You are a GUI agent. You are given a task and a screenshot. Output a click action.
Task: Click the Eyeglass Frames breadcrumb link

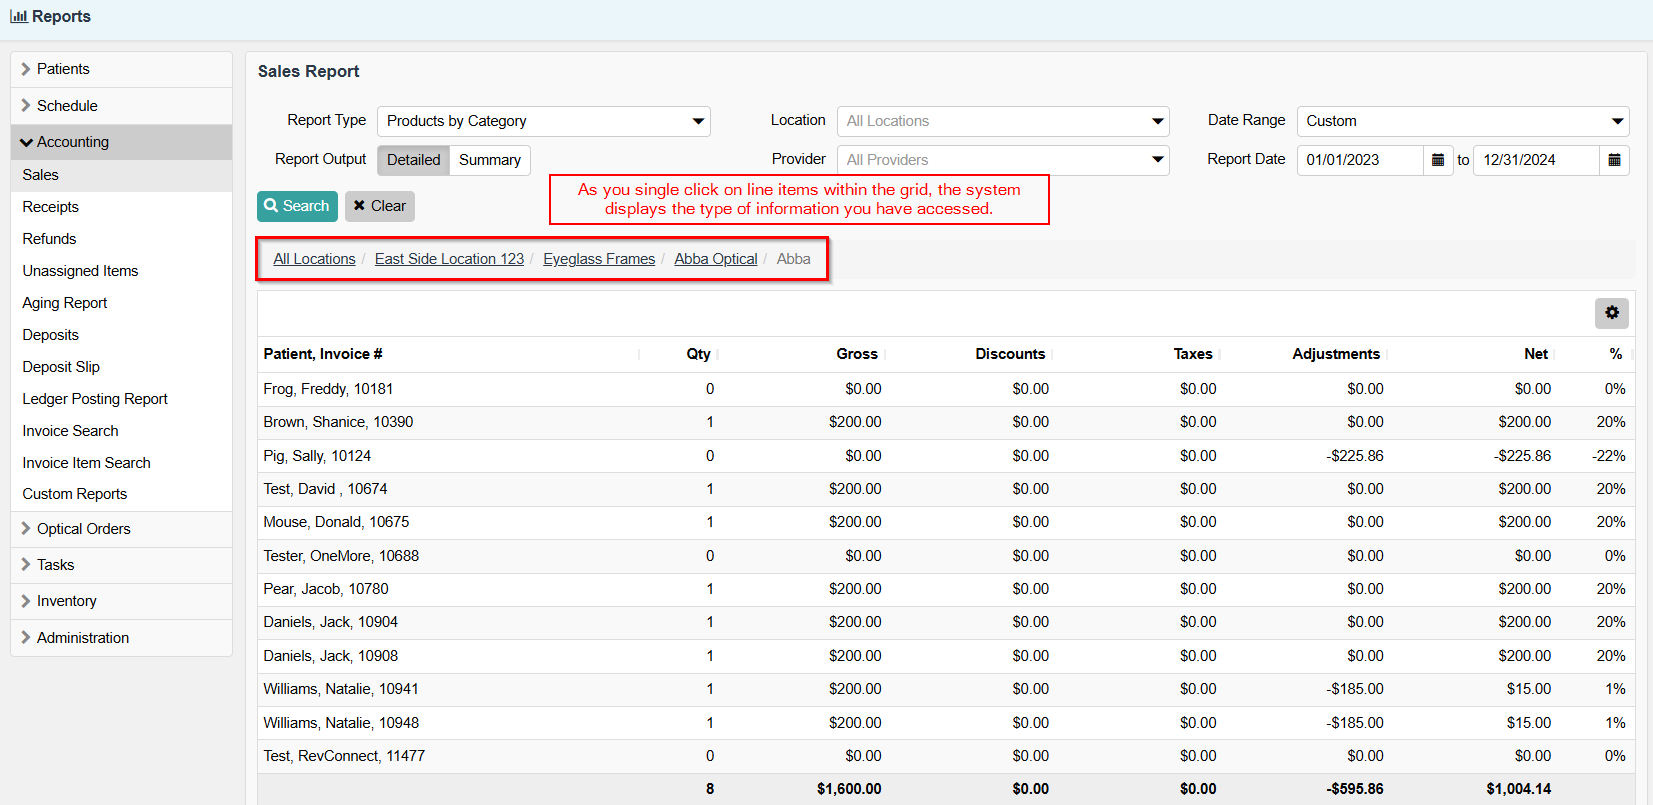(x=599, y=259)
